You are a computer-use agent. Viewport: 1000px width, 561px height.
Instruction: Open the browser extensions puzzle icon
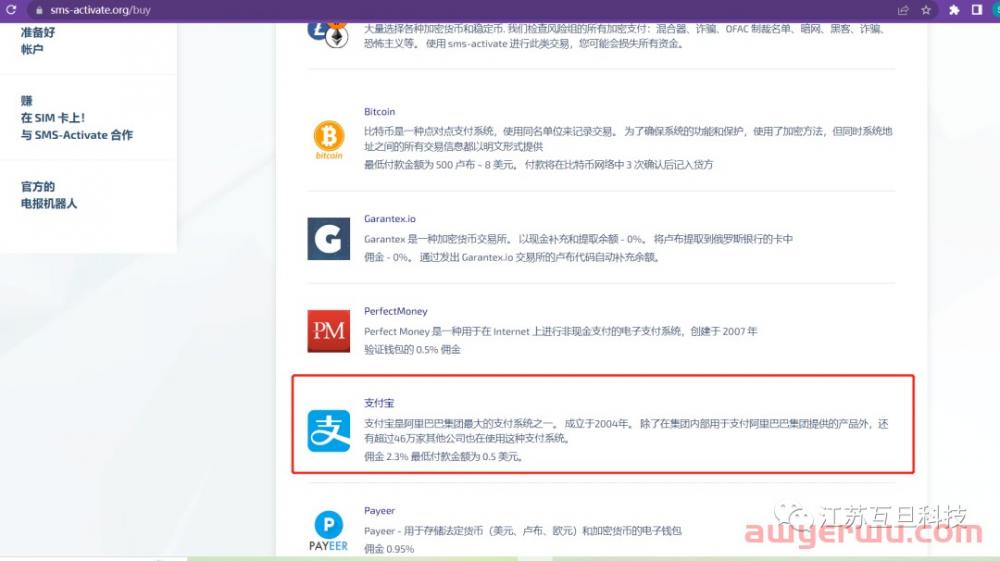(954, 10)
